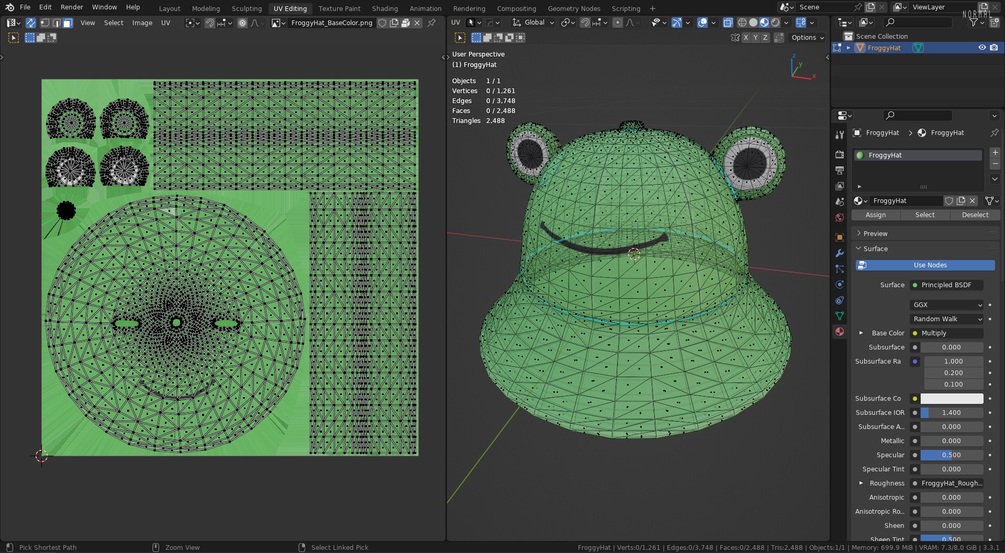
Task: Open the Object Data mesh tab
Action: pos(840,316)
